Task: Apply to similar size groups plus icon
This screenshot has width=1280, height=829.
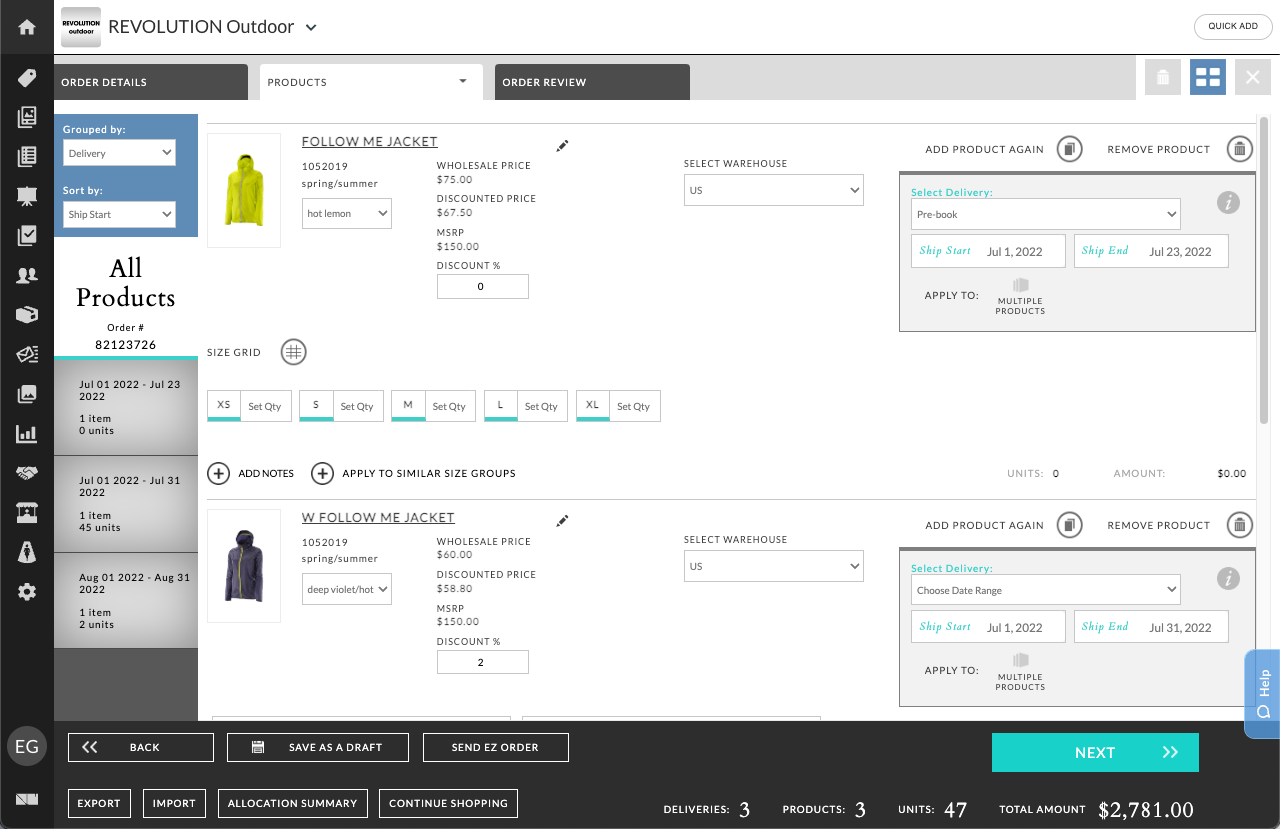Action: pyautogui.click(x=322, y=473)
